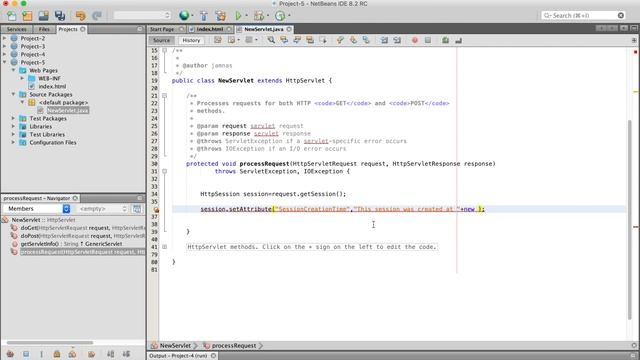
Task: Click the Shift Line Left icon
Action: tap(384, 40)
